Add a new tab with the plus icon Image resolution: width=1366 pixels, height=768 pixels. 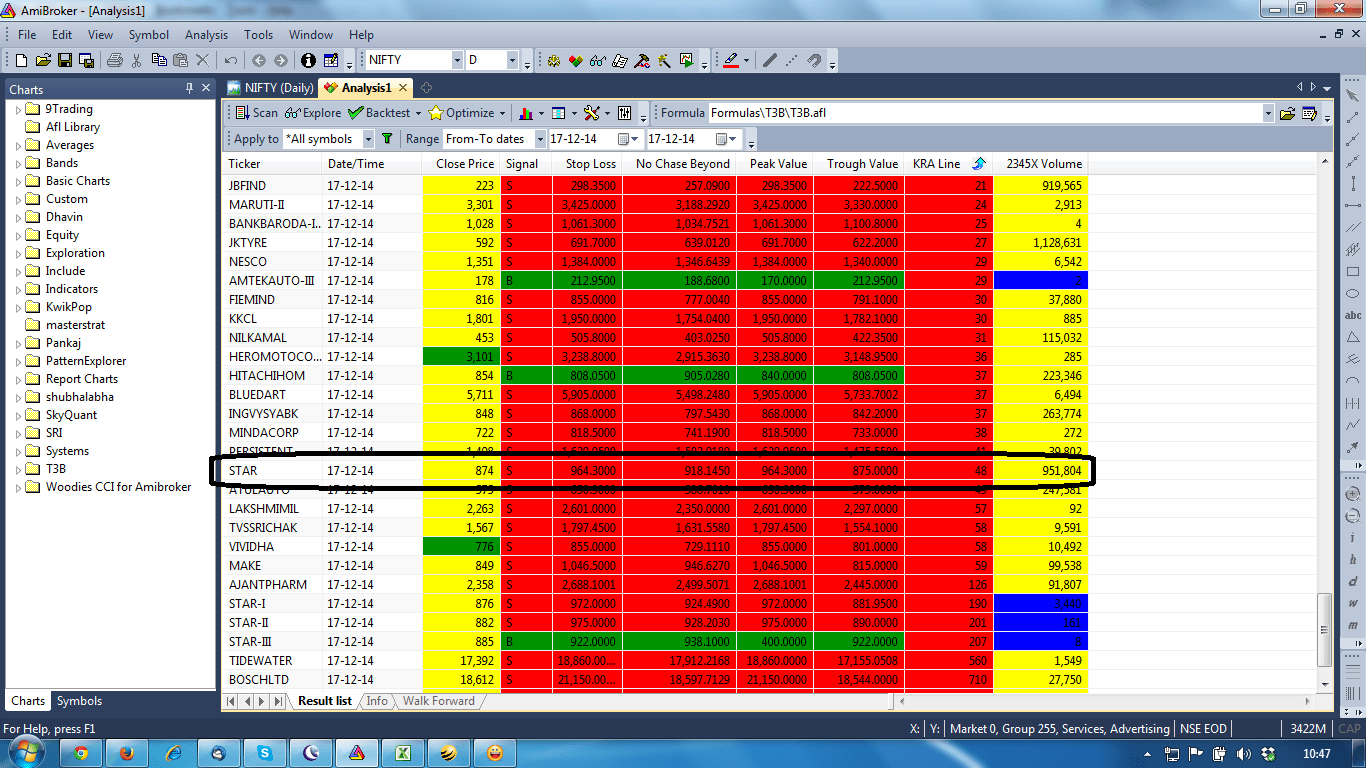[x=427, y=88]
